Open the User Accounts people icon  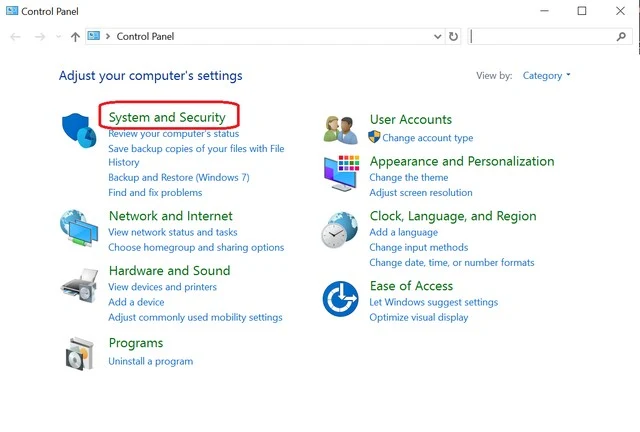[x=341, y=129]
